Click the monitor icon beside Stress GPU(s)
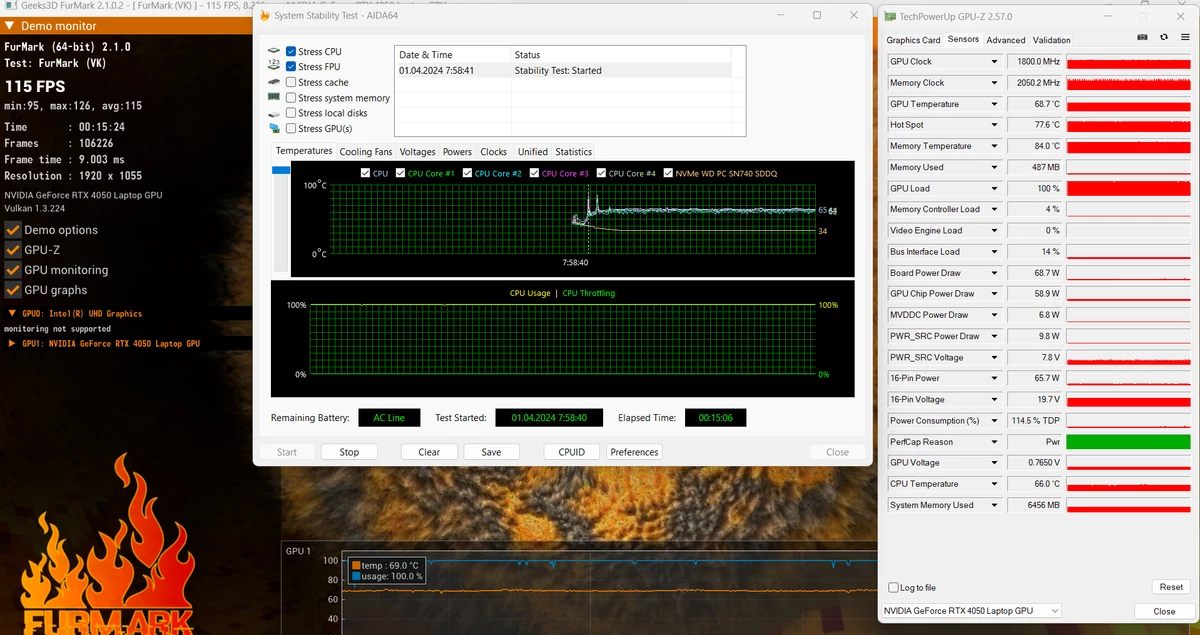This screenshot has height=635, width=1200. 274,128
